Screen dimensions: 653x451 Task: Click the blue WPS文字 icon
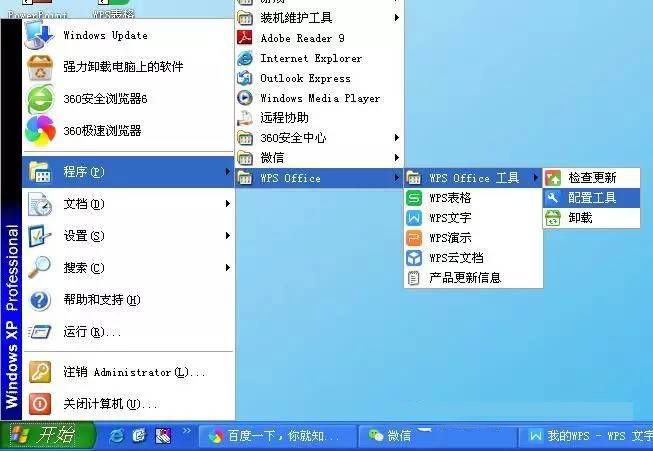(x=414, y=218)
